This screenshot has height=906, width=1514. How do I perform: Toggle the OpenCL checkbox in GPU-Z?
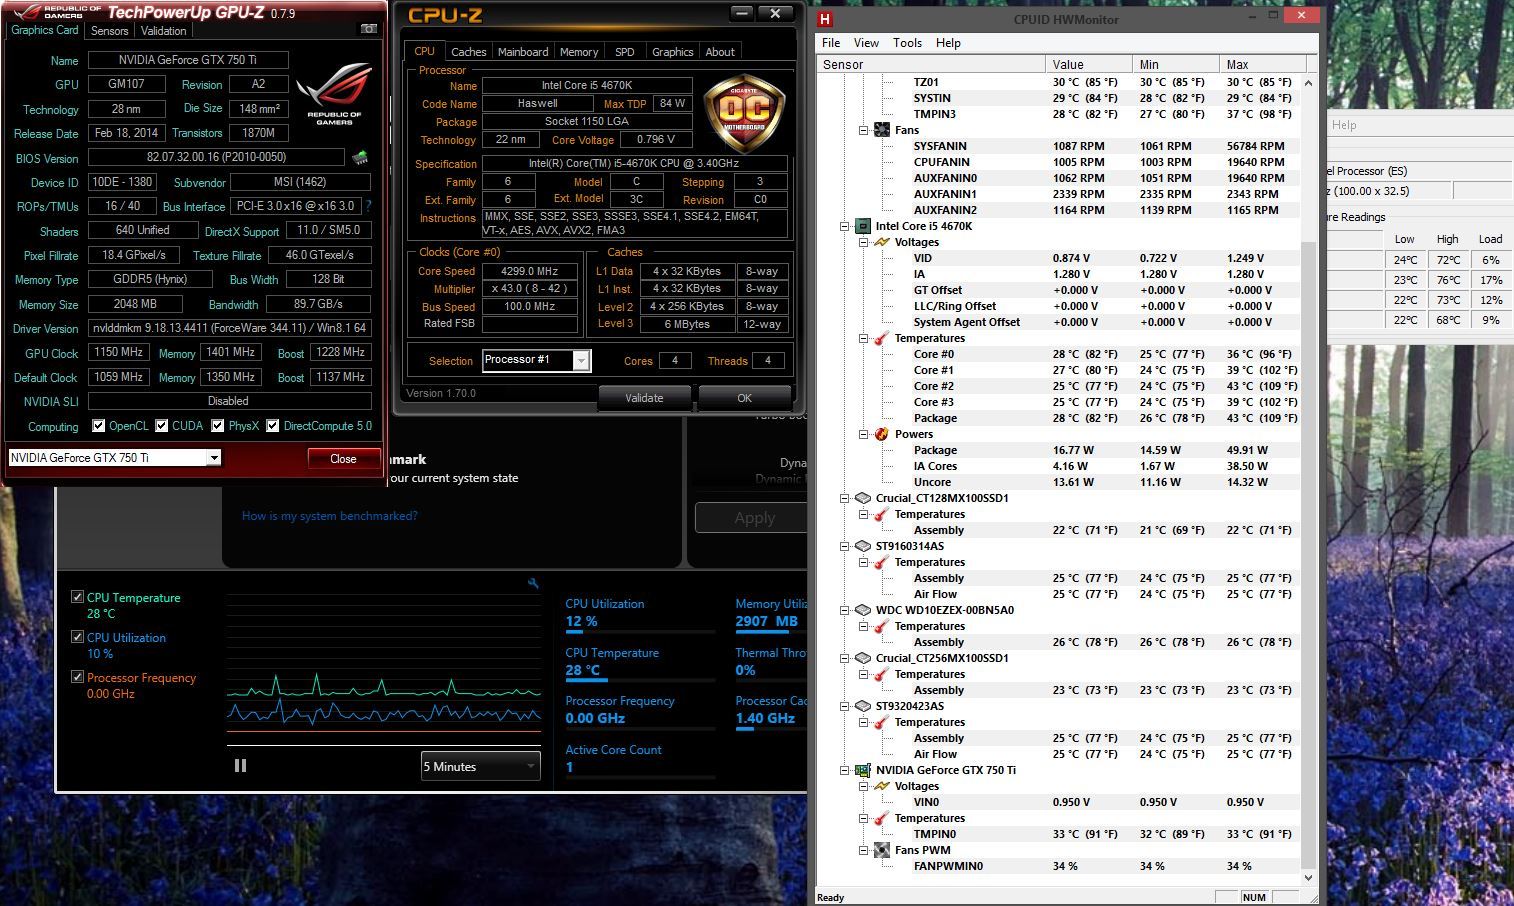click(98, 426)
